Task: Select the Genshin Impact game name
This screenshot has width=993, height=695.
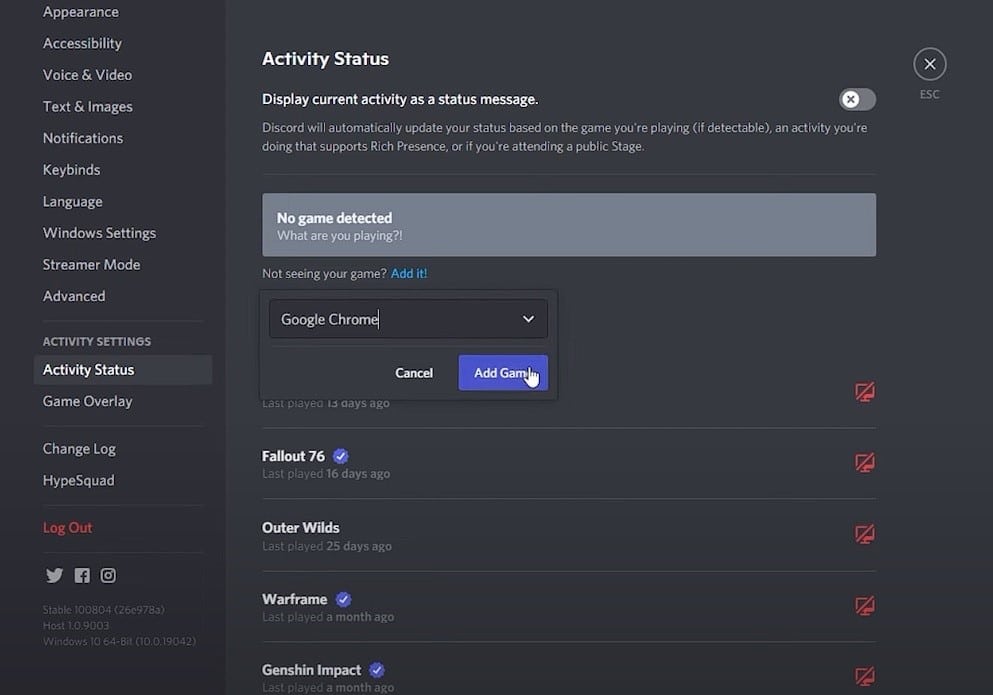Action: click(312, 670)
